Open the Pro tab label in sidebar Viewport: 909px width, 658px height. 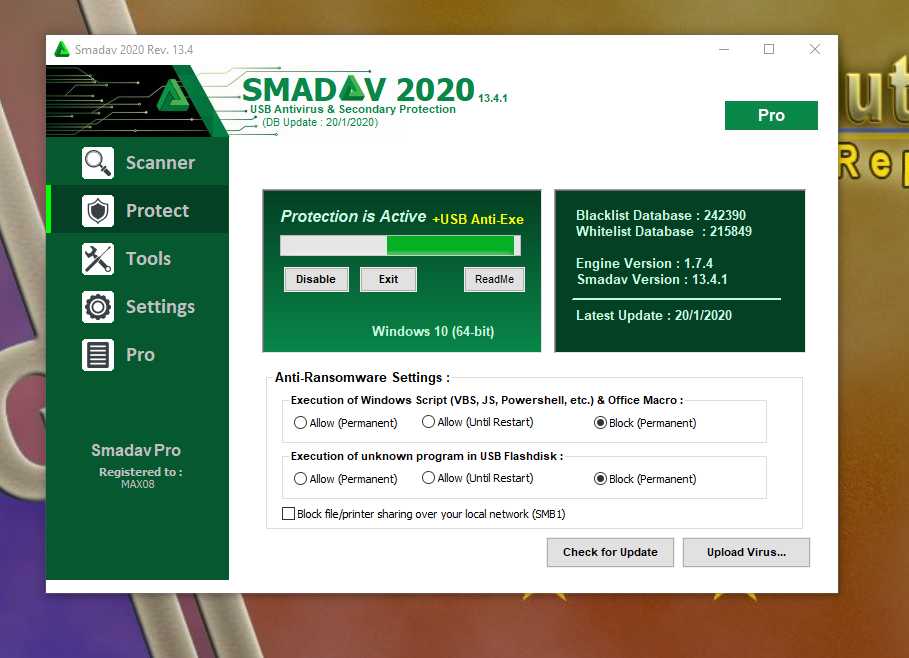pos(140,355)
